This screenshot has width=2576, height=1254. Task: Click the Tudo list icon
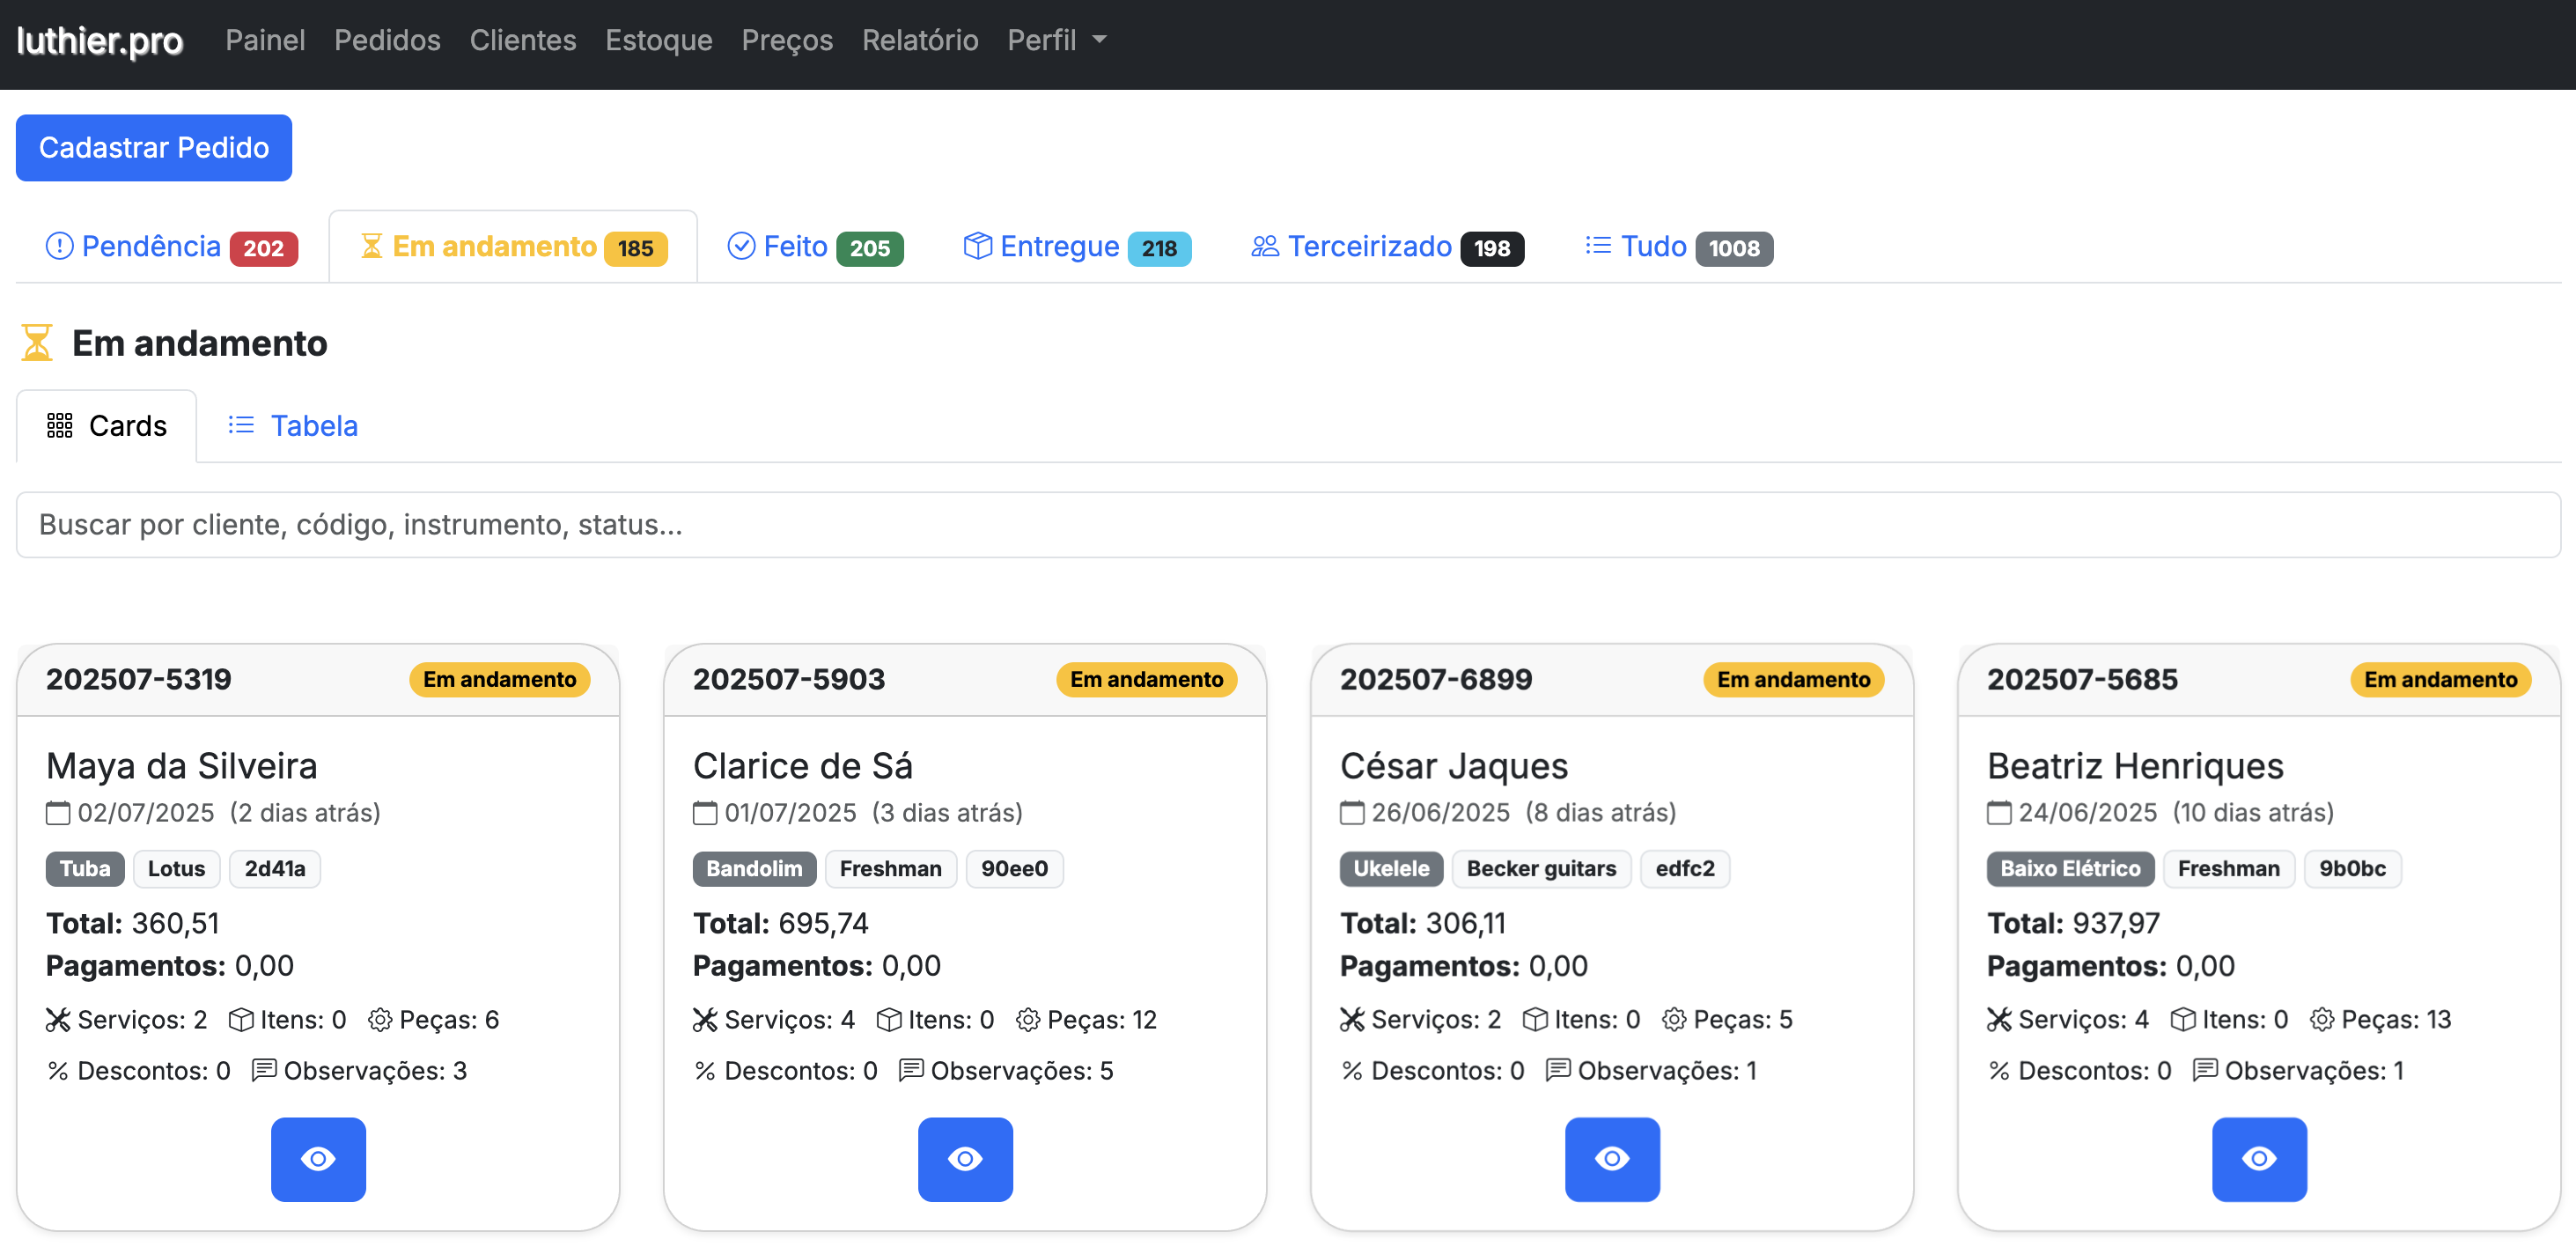(x=1597, y=246)
